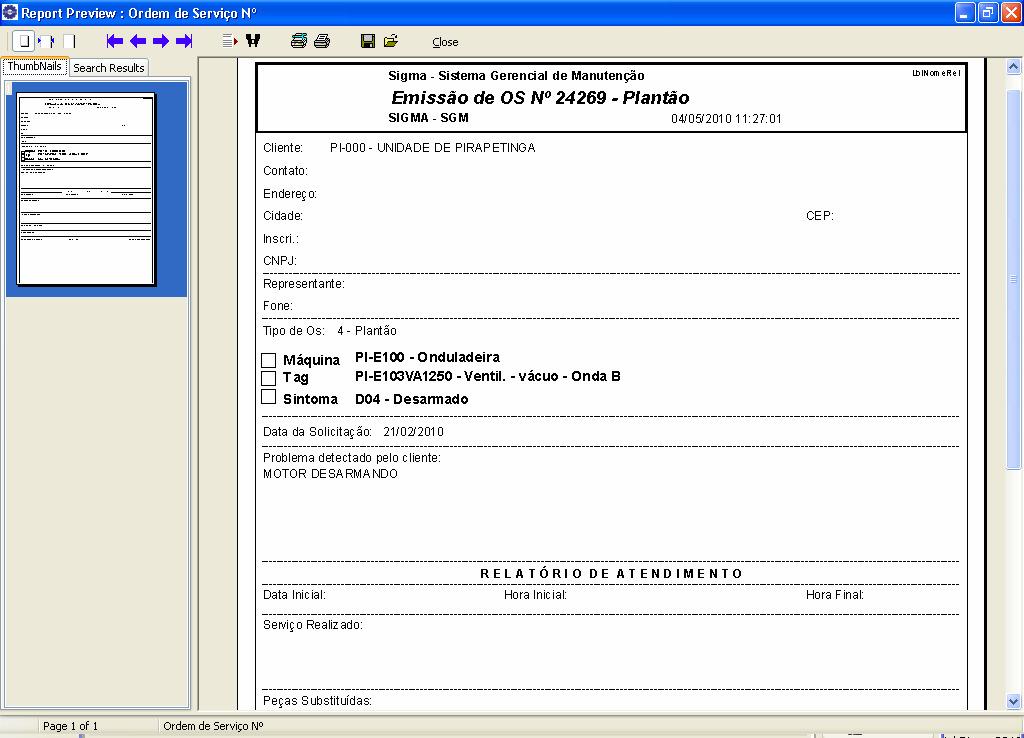Click the 'Hora Final:' label
Image resolution: width=1024 pixels, height=738 pixels.
pos(835,595)
